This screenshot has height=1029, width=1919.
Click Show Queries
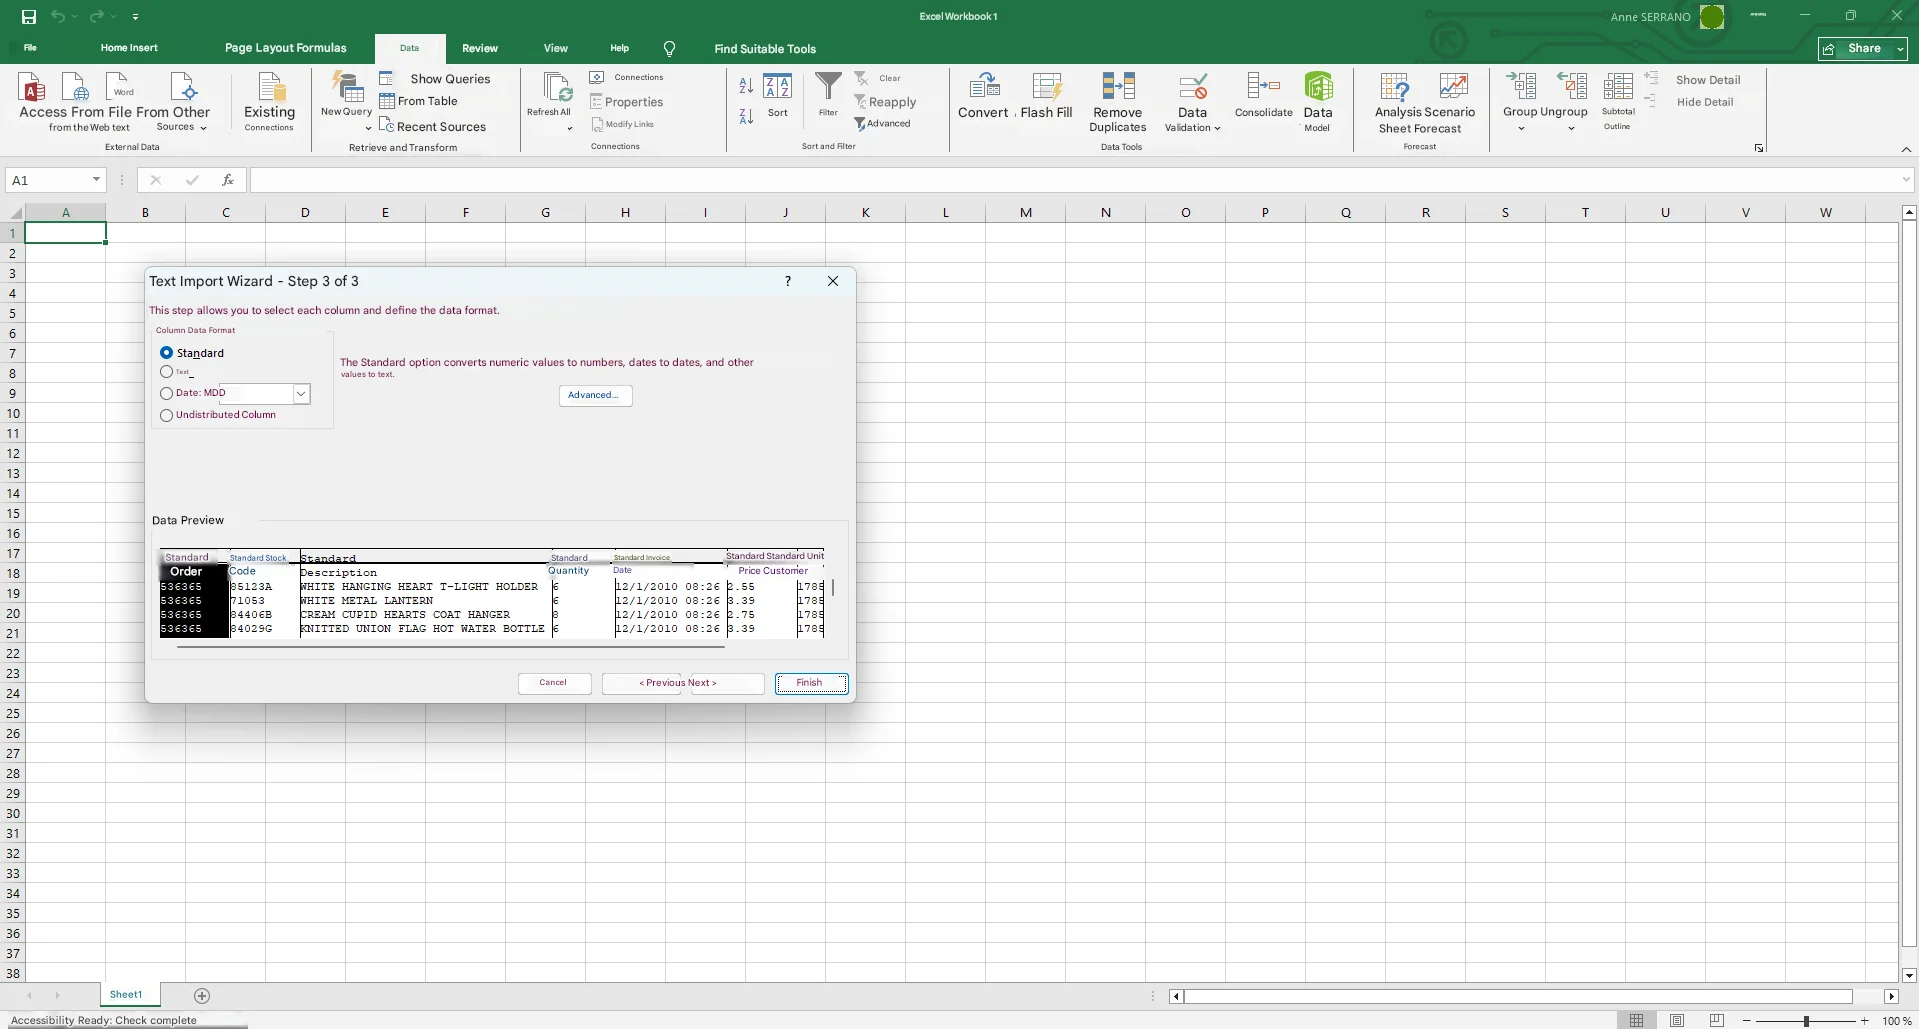point(436,79)
